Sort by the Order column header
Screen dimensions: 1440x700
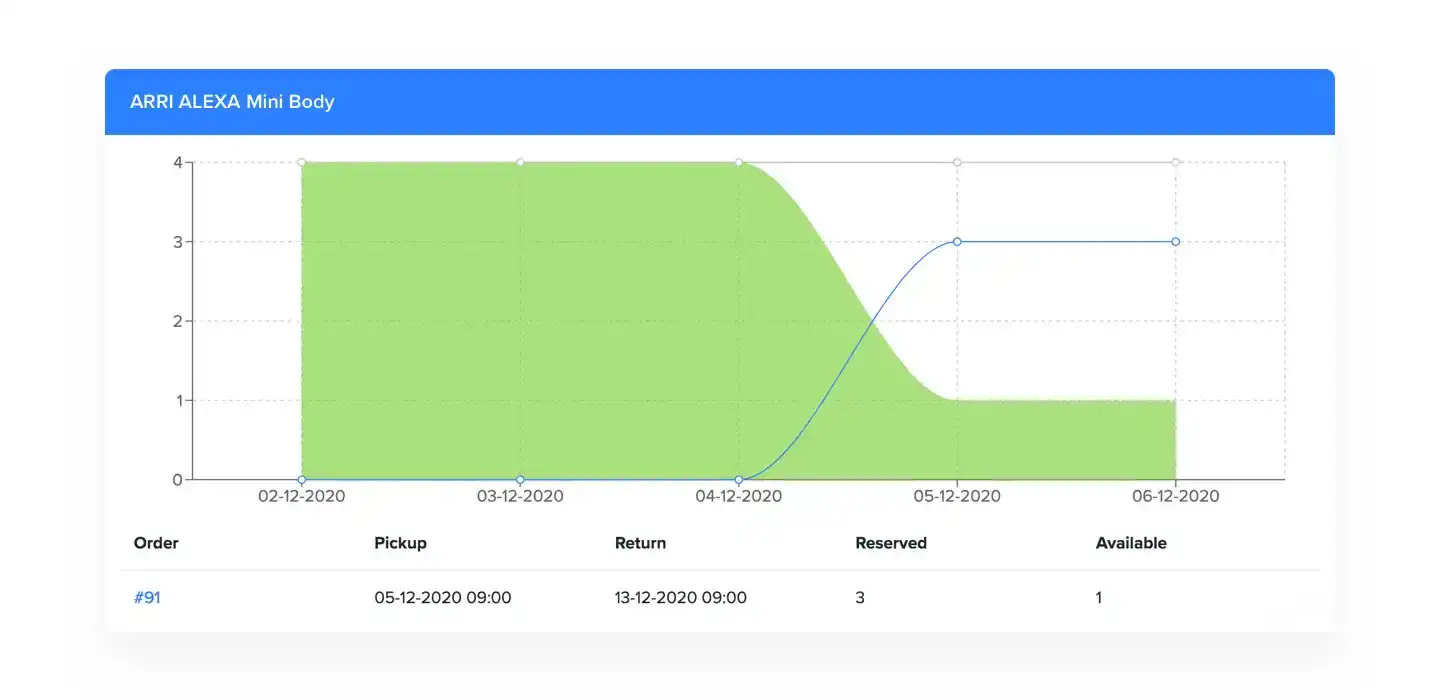(x=156, y=543)
